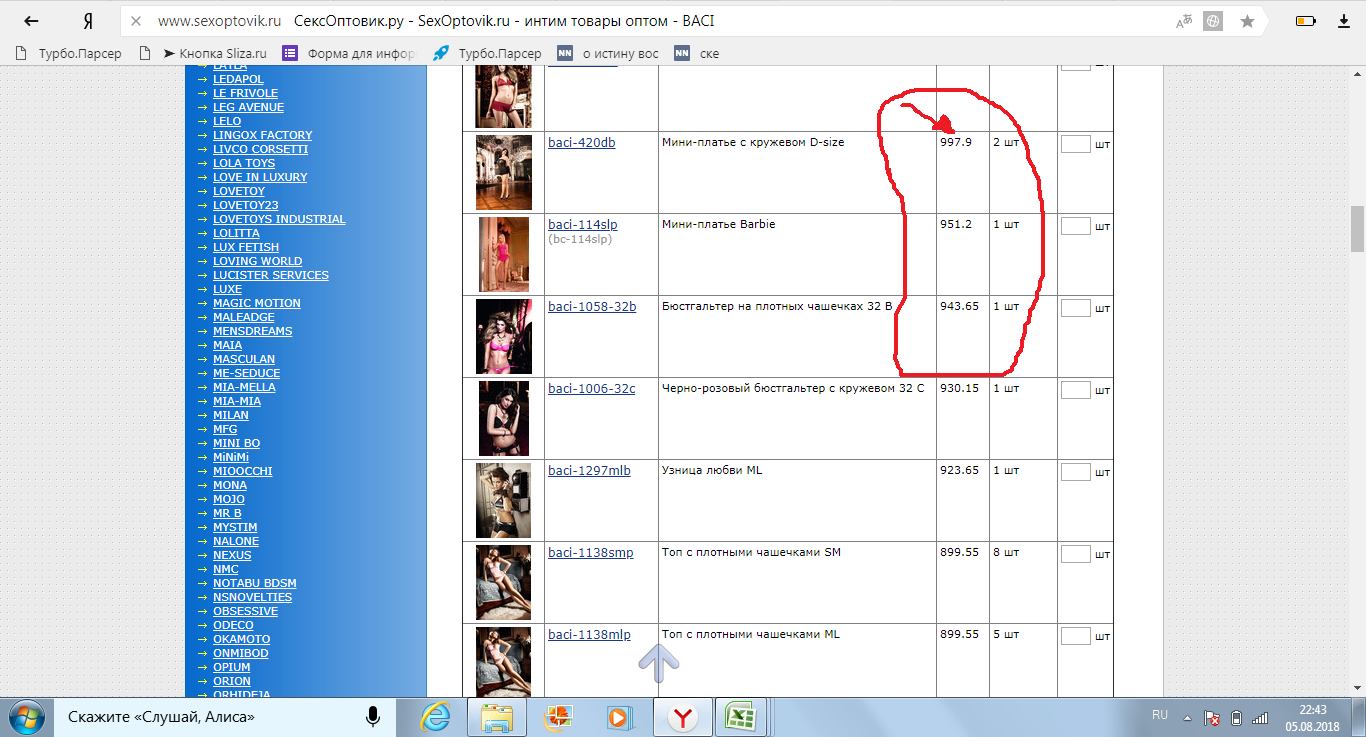Click the scroll-to-top arrow on the page
This screenshot has width=1366, height=737.
click(659, 662)
